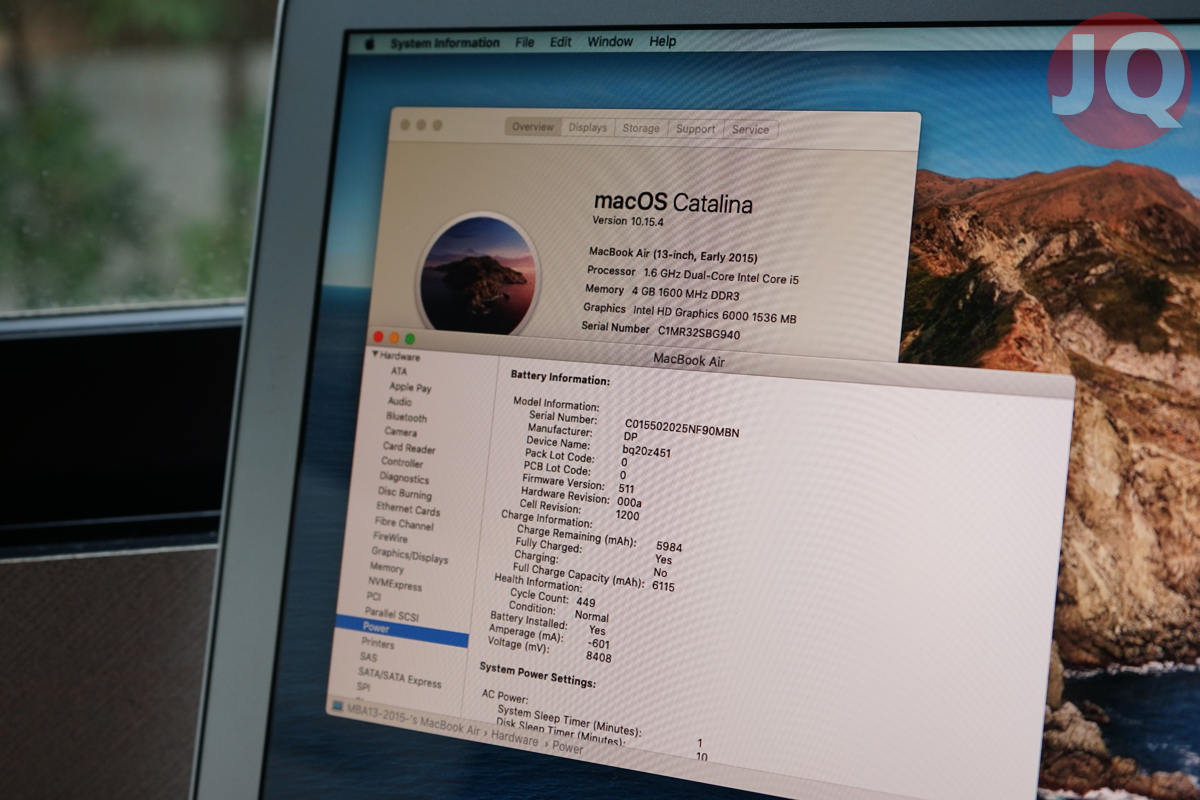Select Bluetooth in the sidebar
This screenshot has height=800, width=1200.
(406, 417)
